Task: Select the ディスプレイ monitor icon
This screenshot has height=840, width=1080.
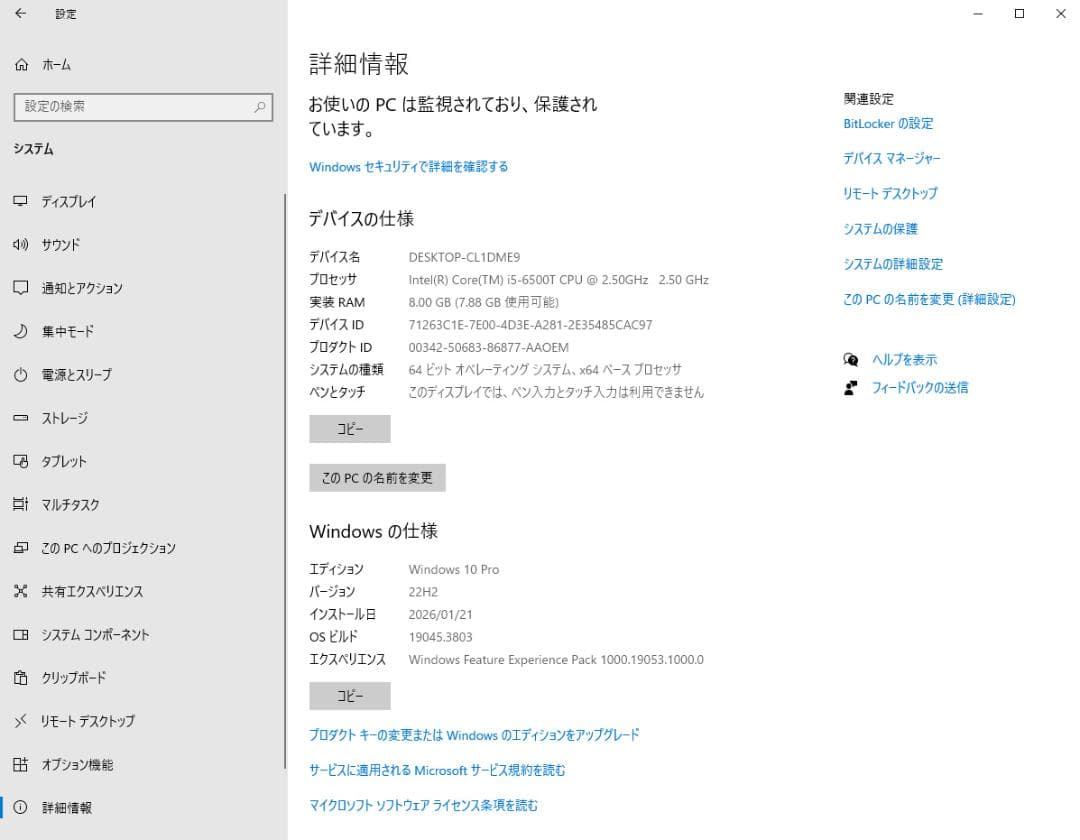Action: tap(21, 201)
